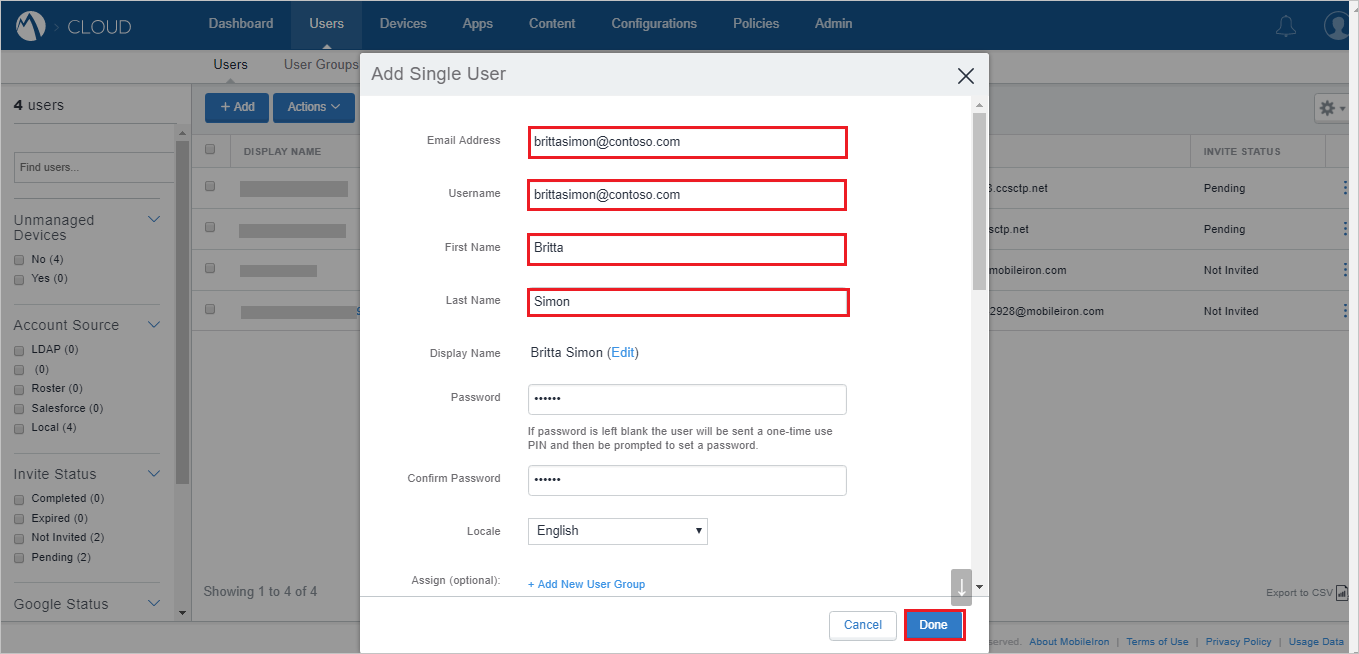
Task: Click Edit next to Display Name
Action: pyautogui.click(x=623, y=353)
